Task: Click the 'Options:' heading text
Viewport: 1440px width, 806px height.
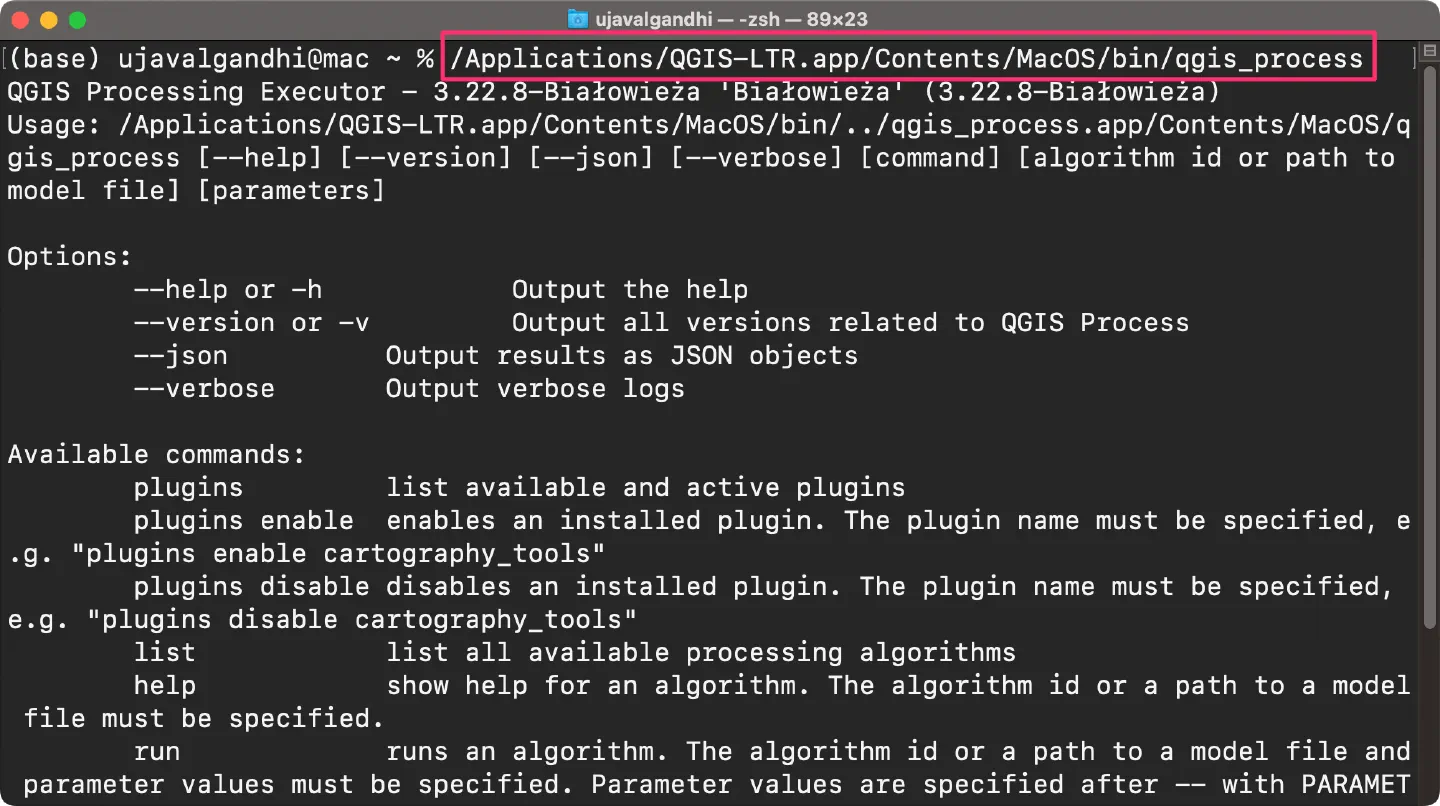Action: tap(70, 257)
